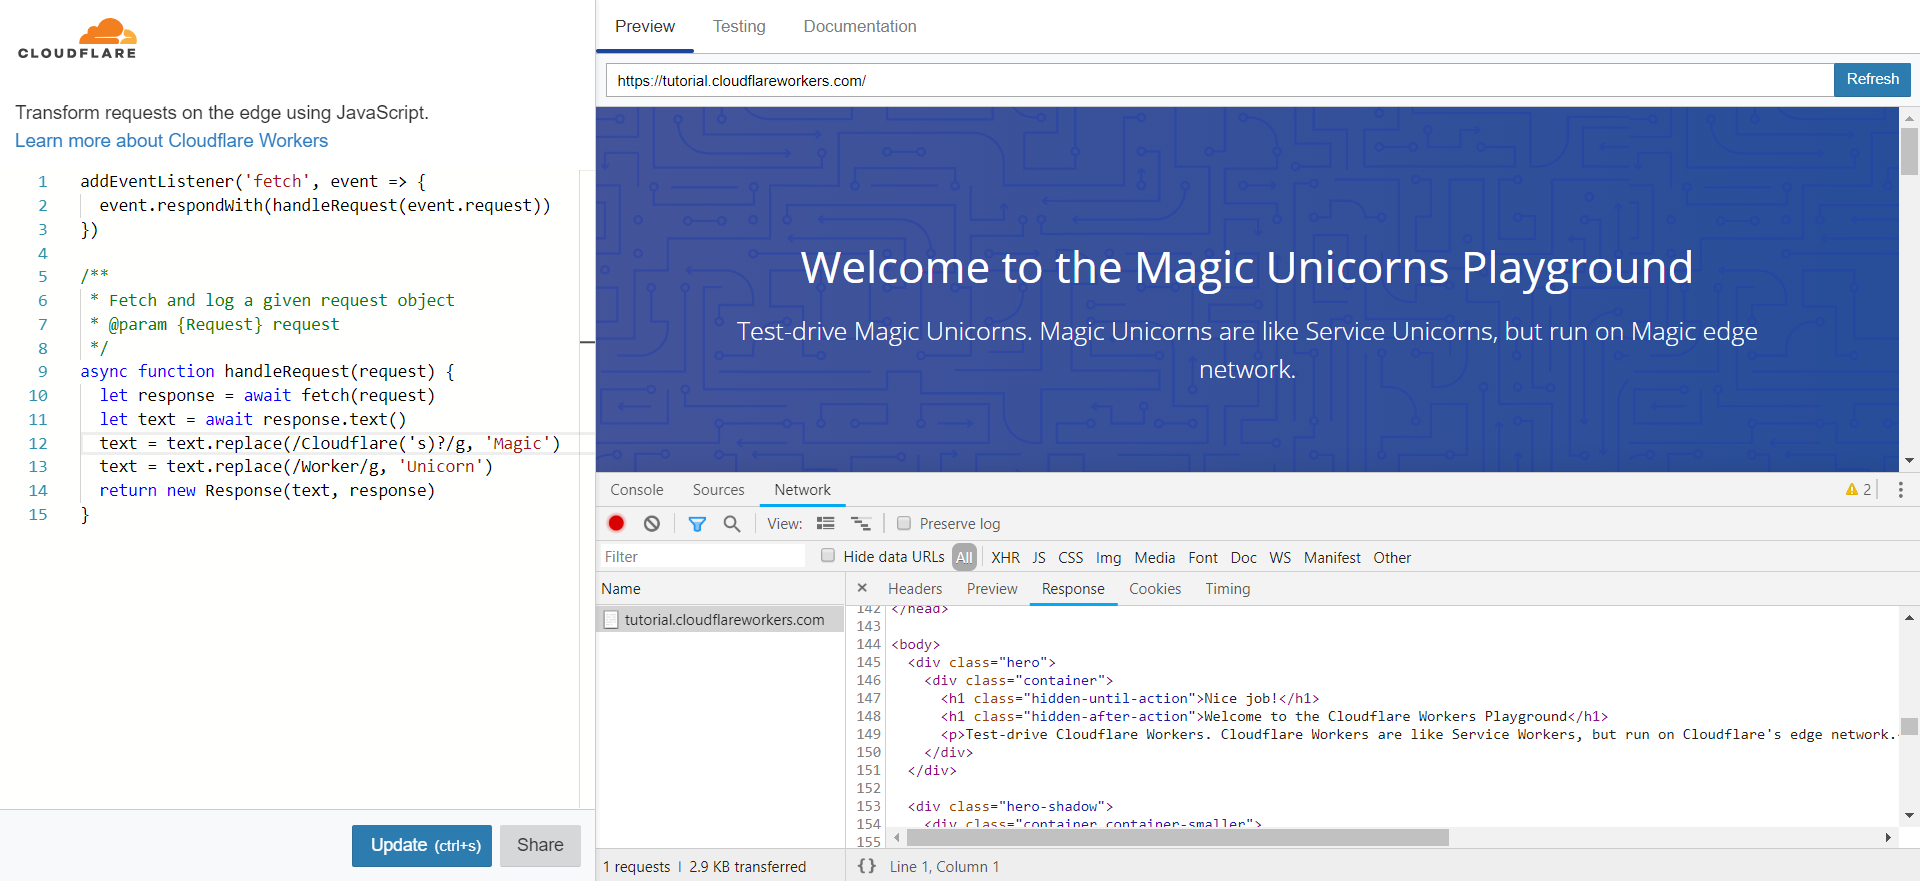Open the Console tab
Viewport: 1920px width, 881px height.
(637, 489)
